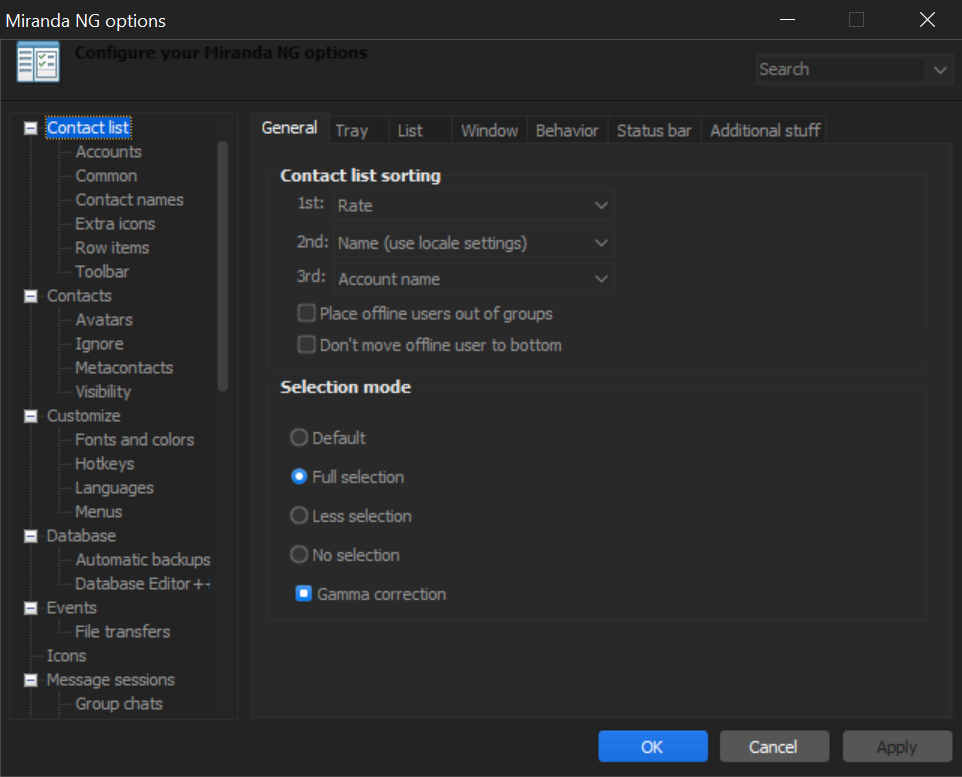Click into the Search input field
This screenshot has width=962, height=777.
click(841, 69)
